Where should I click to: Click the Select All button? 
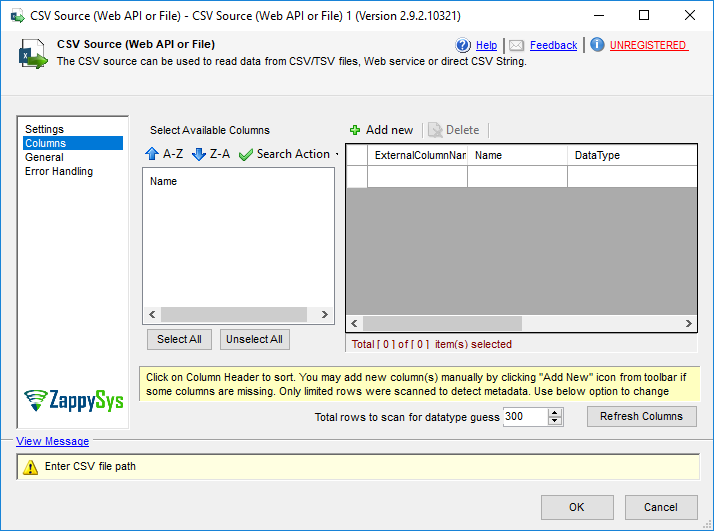click(179, 339)
